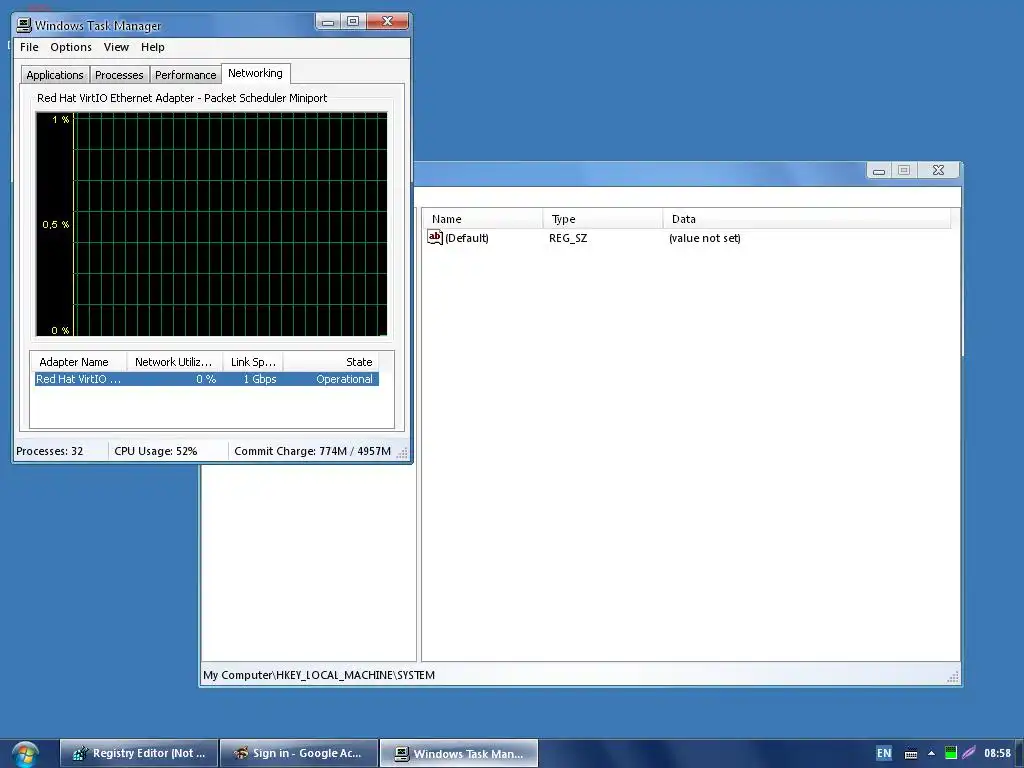Select the (Default) value name
Image resolution: width=1024 pixels, height=768 pixels.
pos(466,238)
